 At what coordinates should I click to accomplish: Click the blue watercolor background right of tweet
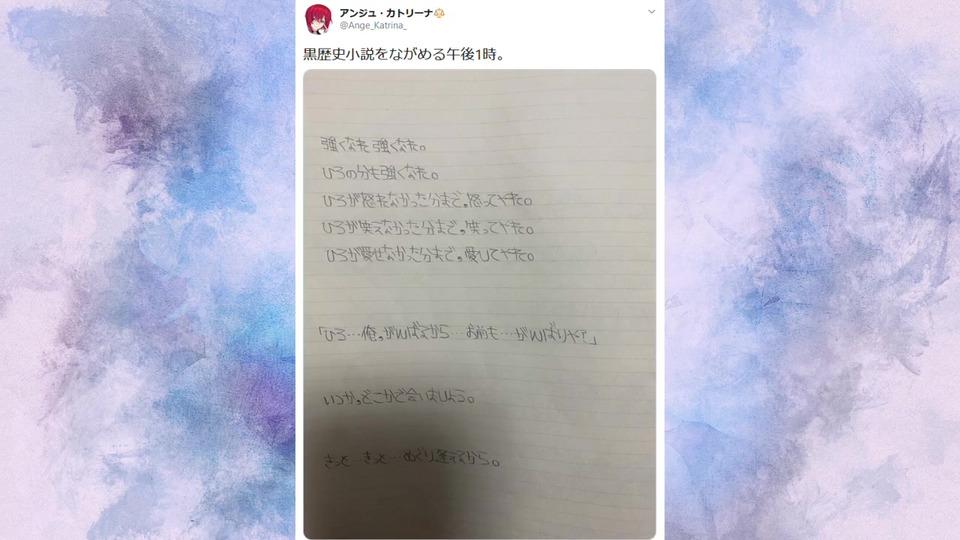point(812,270)
